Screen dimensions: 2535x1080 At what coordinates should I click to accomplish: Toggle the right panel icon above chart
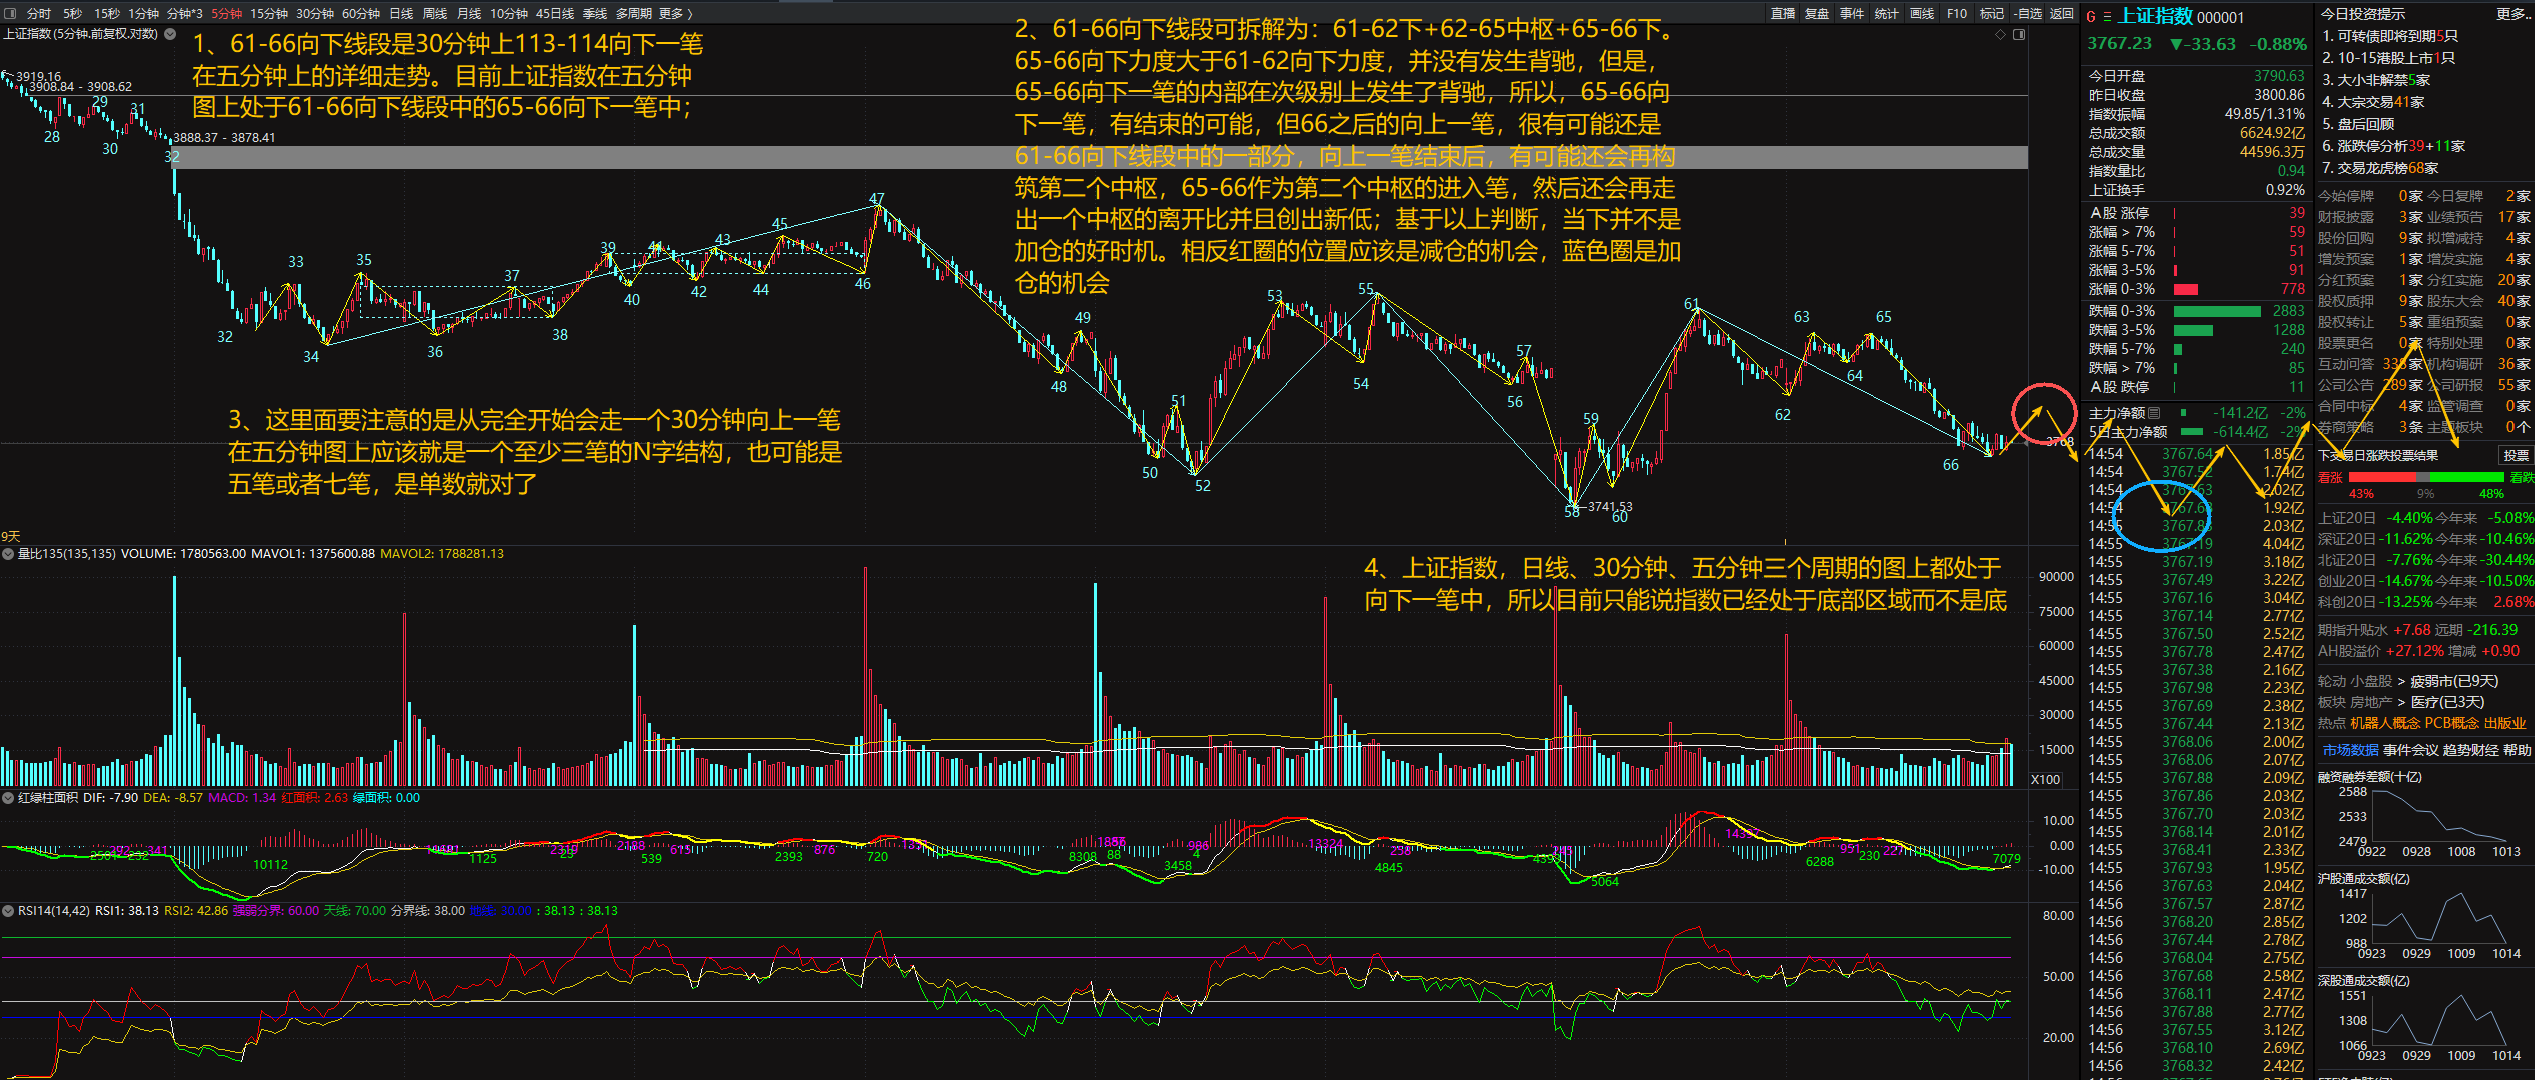(x=2019, y=35)
